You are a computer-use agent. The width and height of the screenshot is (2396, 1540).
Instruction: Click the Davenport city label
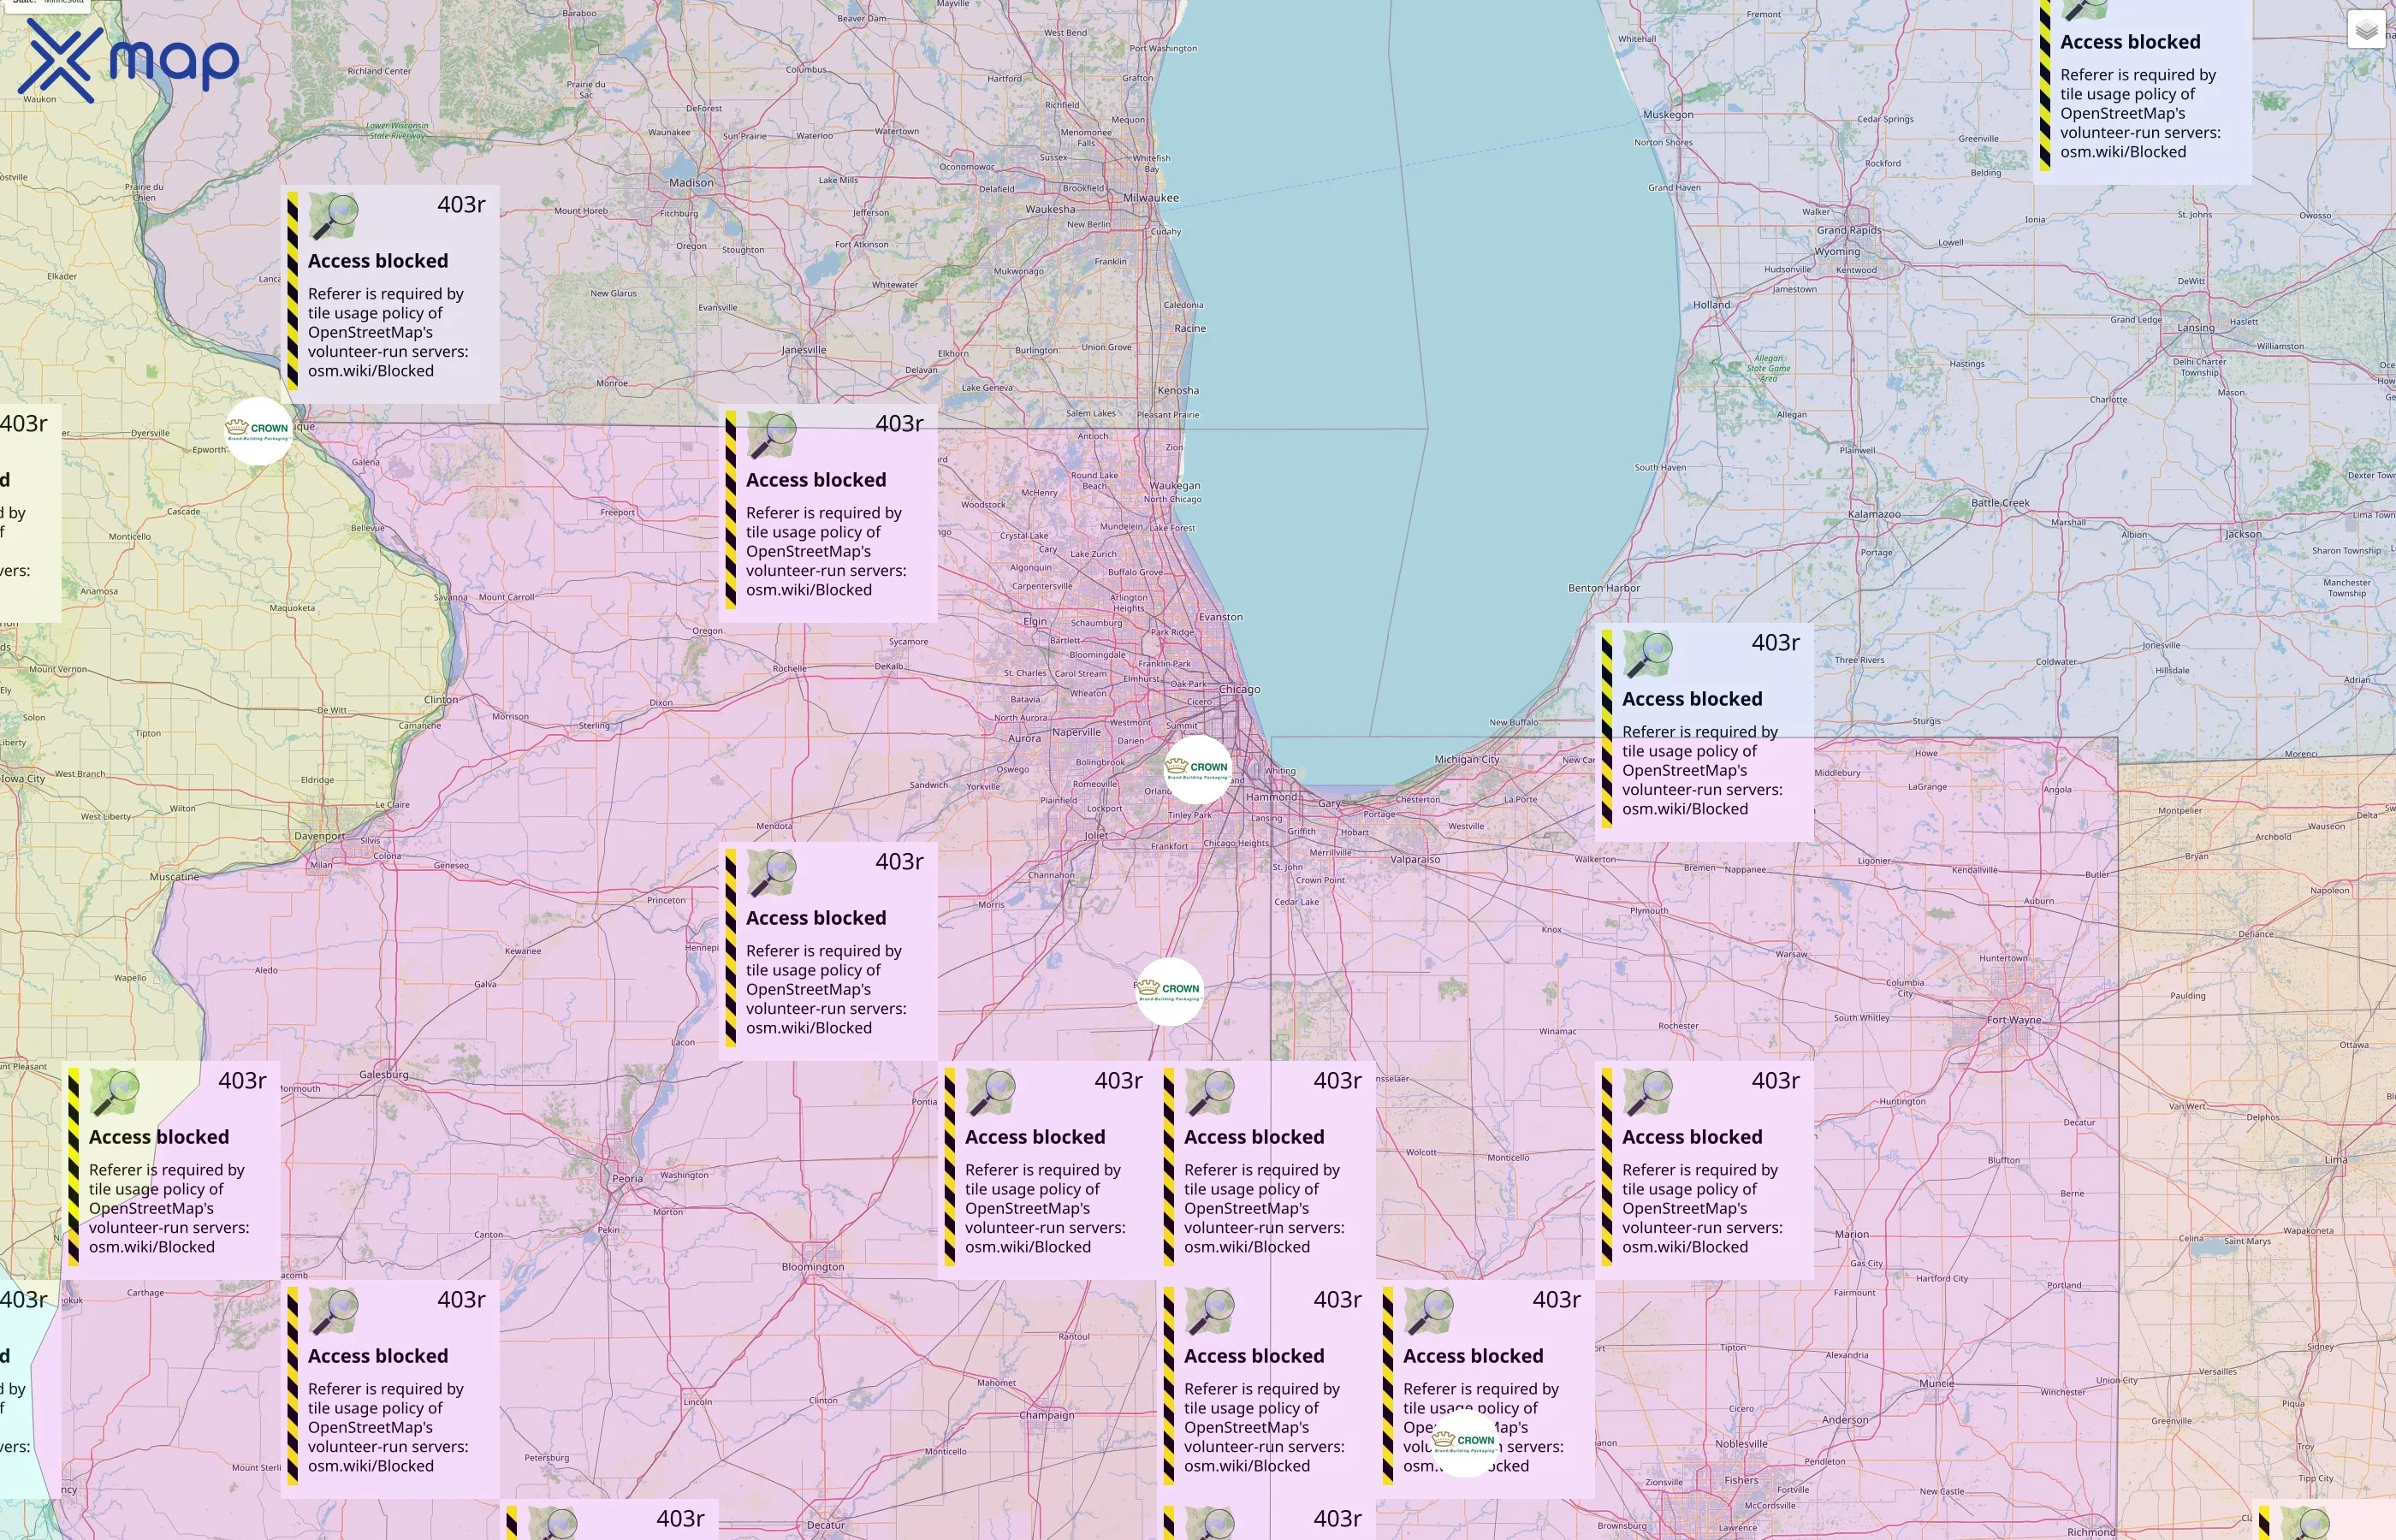(x=319, y=836)
